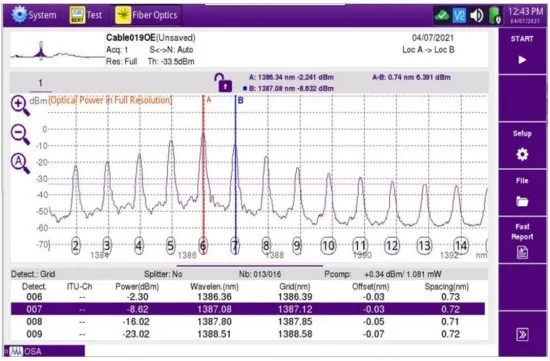Image resolution: width=550 pixels, height=361 pixels.
Task: Click channel marker 10 on the graph
Action: point(328,246)
